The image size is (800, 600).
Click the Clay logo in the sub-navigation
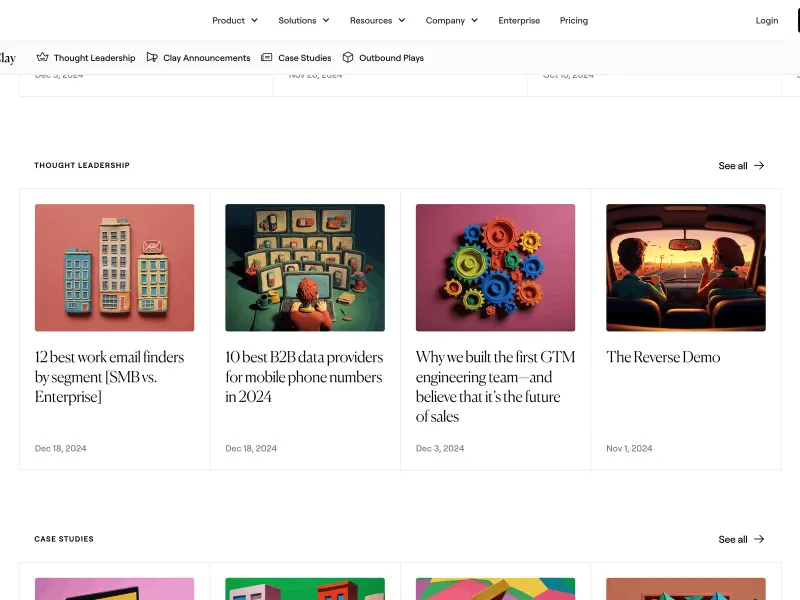(7, 58)
